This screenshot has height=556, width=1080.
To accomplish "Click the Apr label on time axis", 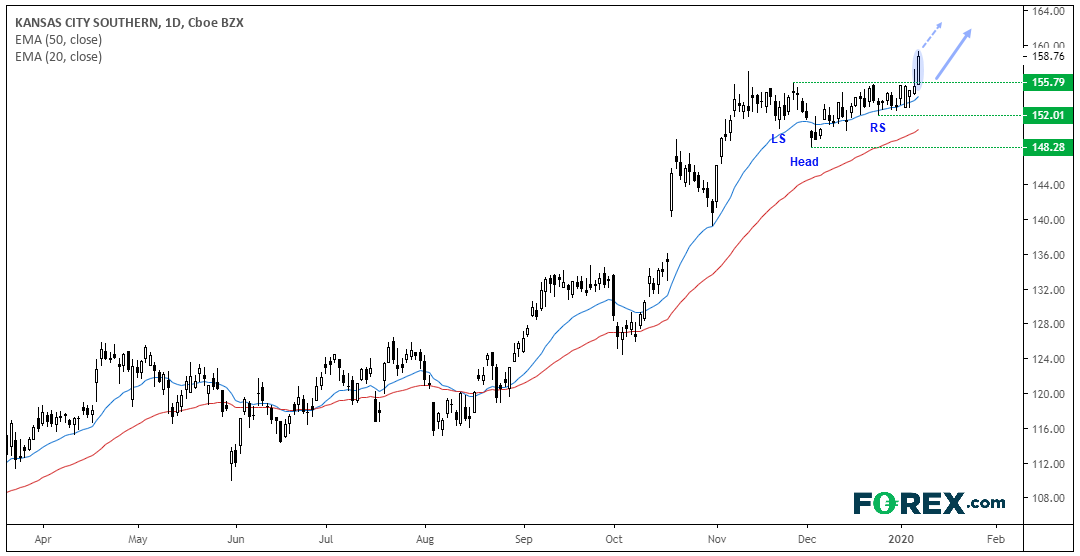I will 43,540.
